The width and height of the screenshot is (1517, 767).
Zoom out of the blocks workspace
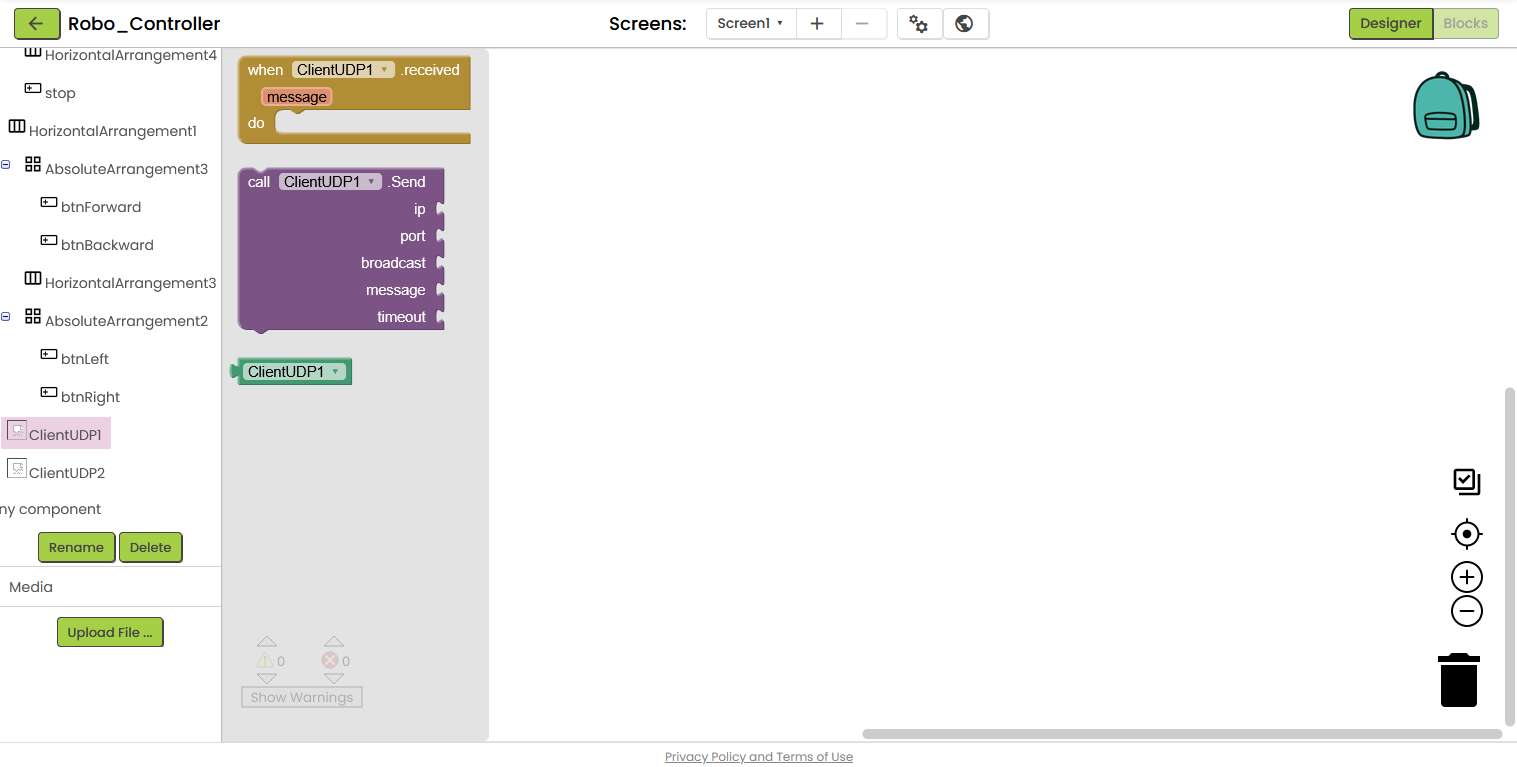click(1466, 611)
